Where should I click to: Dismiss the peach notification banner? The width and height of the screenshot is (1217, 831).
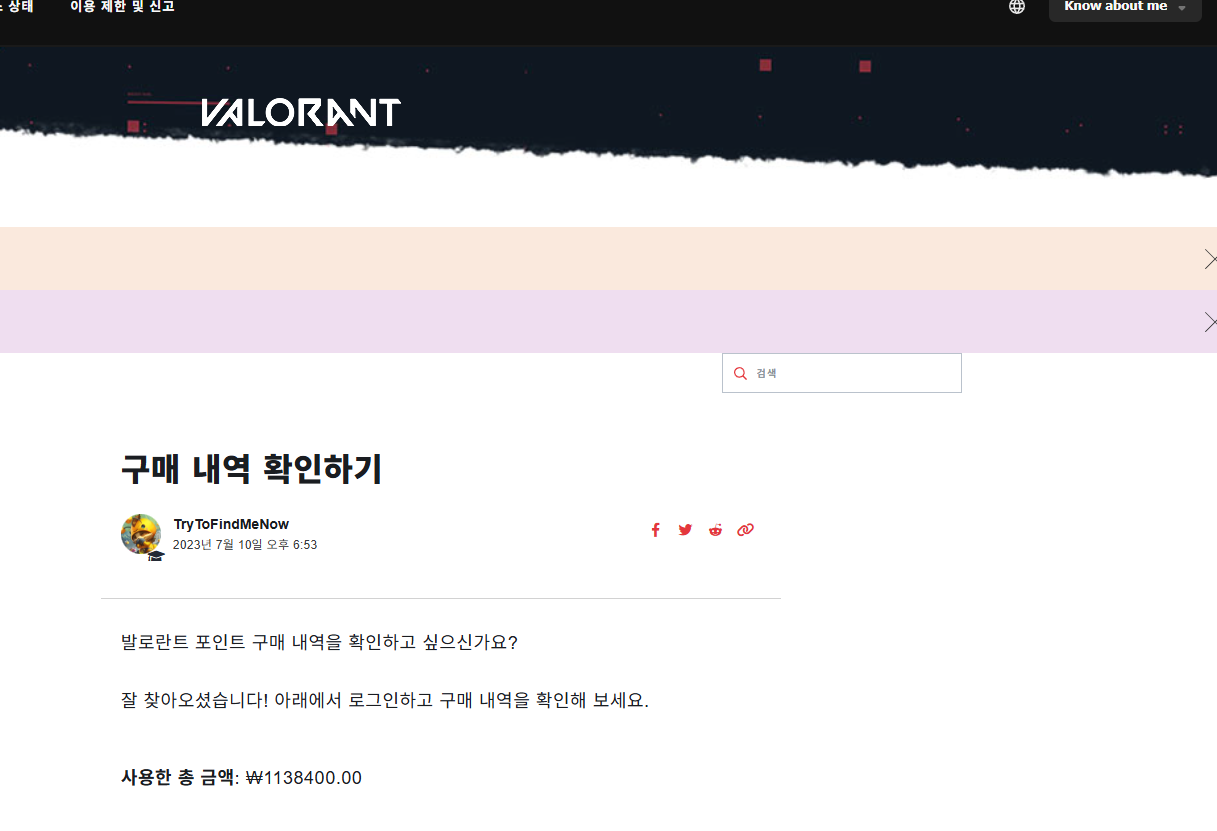click(1210, 259)
